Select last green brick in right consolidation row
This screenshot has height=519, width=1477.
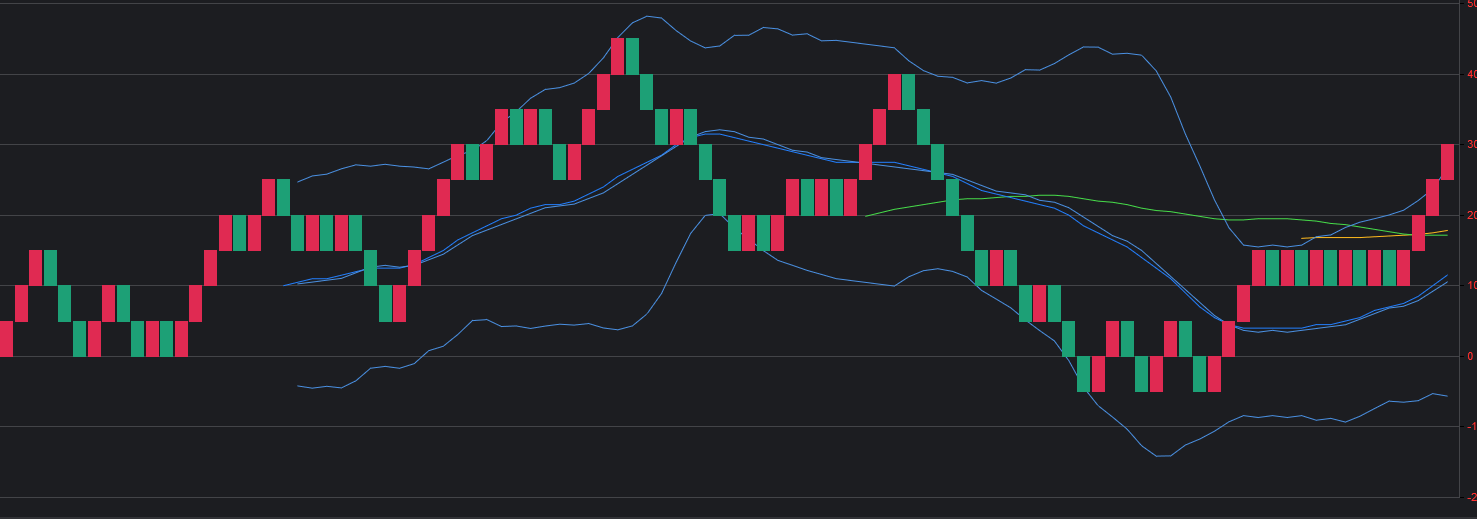click(1389, 268)
